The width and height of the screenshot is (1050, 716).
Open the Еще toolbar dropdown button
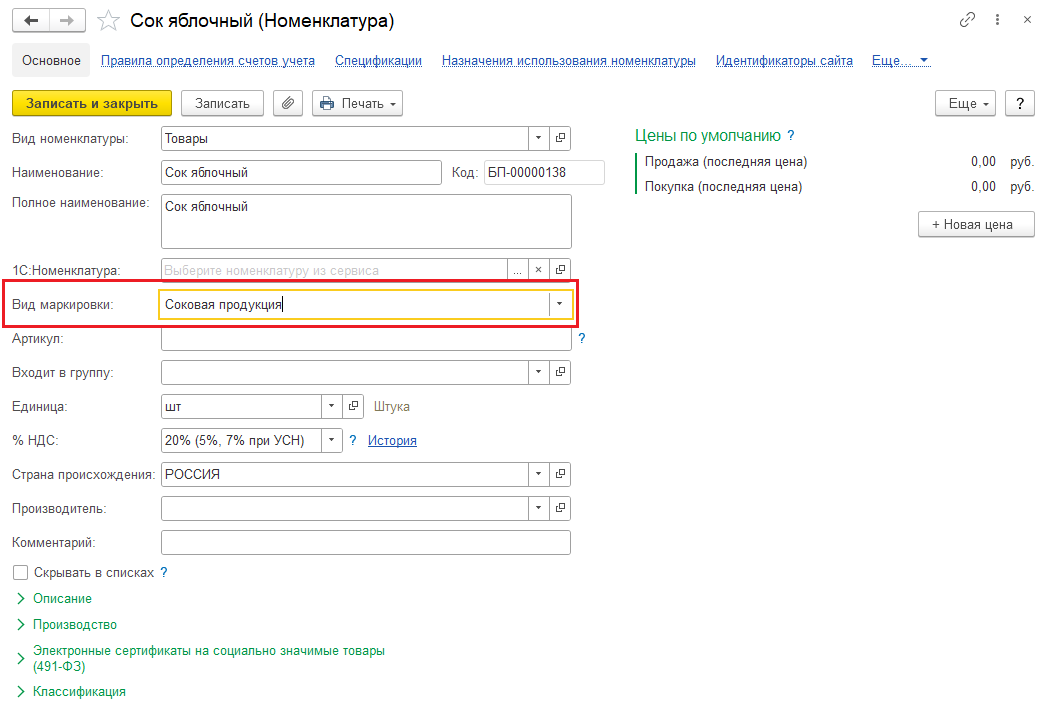tap(966, 103)
